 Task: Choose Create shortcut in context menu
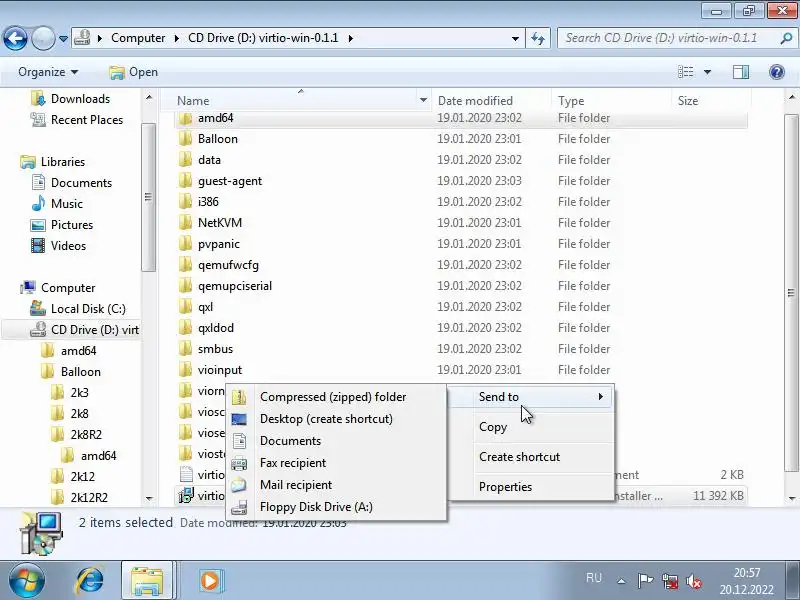pos(531,457)
